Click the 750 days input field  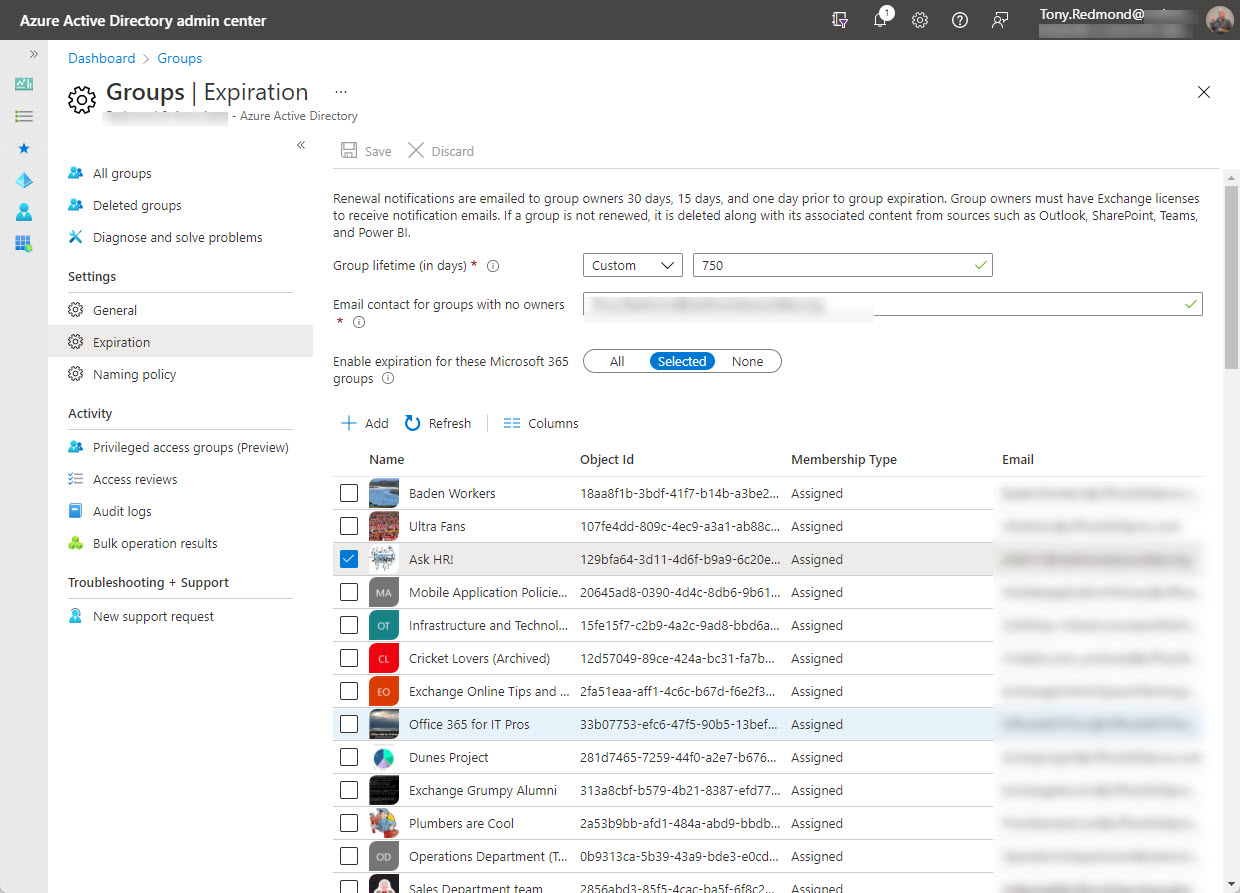coord(842,265)
